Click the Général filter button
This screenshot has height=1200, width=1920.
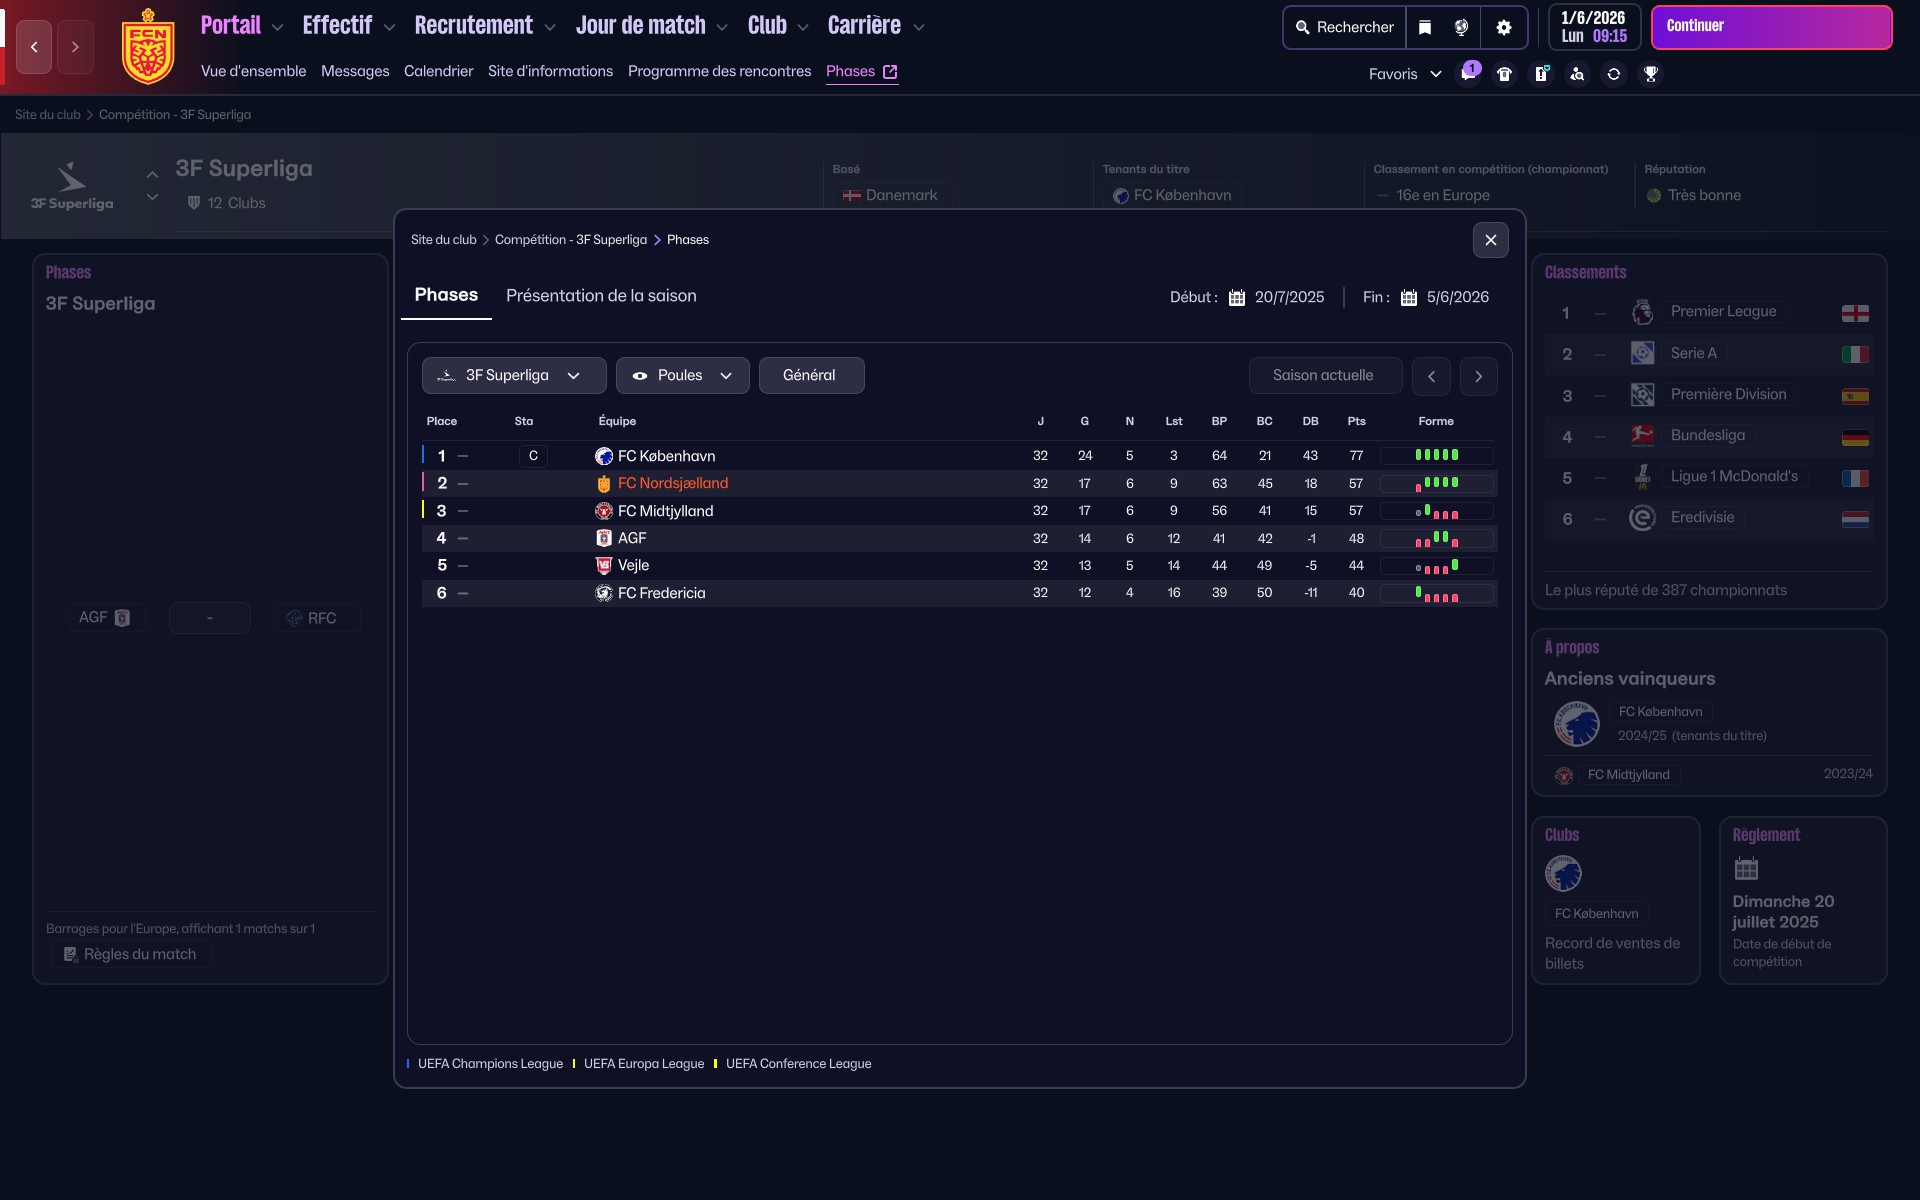coord(810,375)
